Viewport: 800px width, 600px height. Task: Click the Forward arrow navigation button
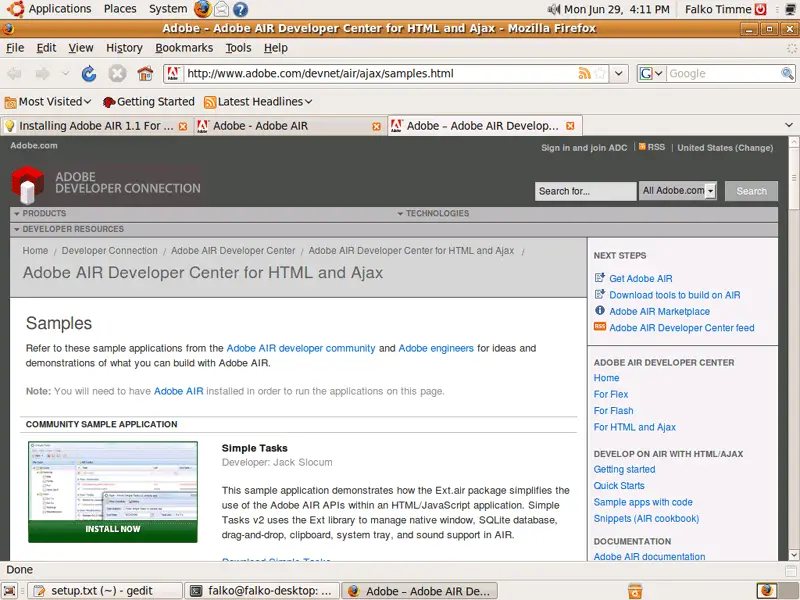point(43,74)
